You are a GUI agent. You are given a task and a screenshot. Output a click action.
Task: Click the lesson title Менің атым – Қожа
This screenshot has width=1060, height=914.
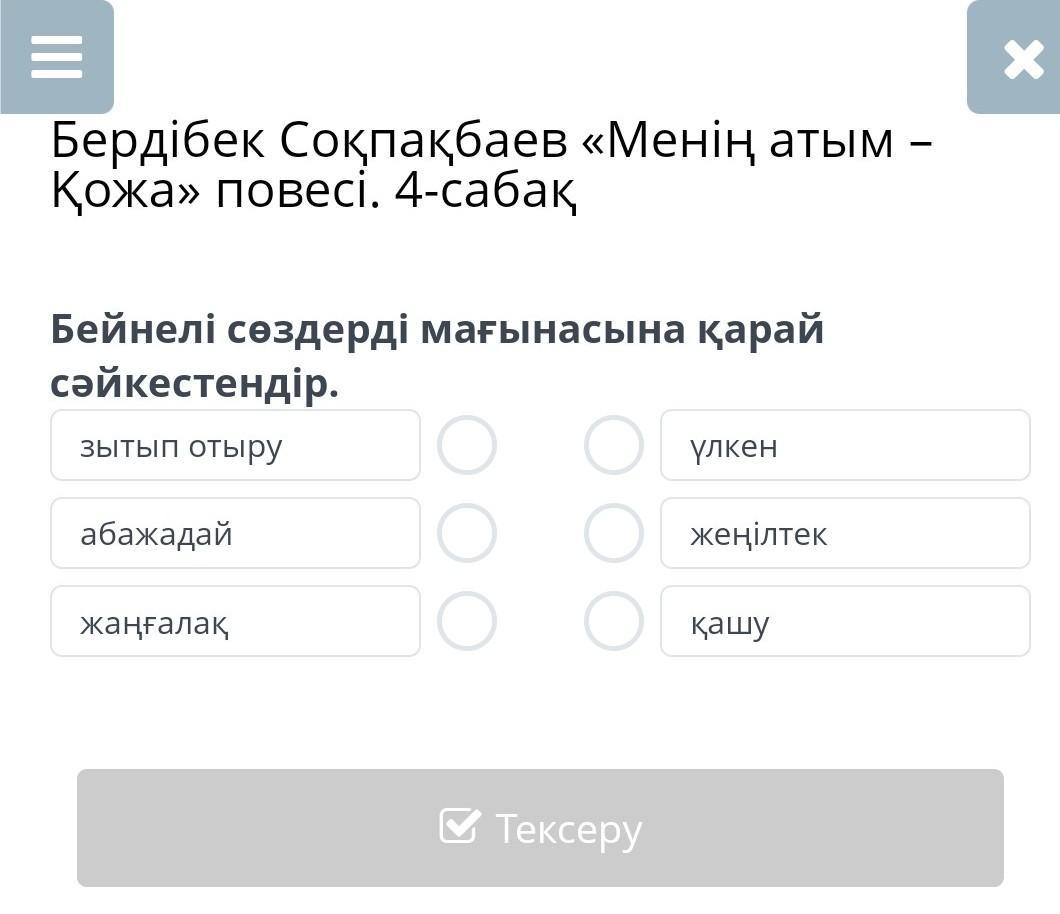coord(760,142)
